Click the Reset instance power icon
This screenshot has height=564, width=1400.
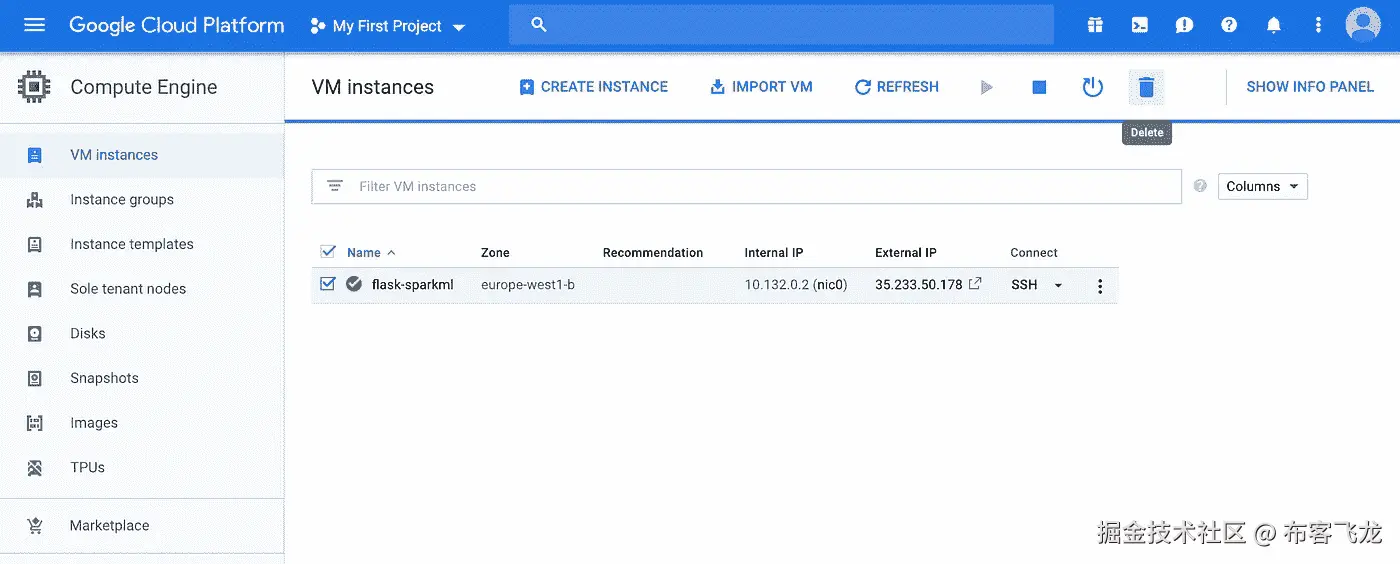[1093, 87]
